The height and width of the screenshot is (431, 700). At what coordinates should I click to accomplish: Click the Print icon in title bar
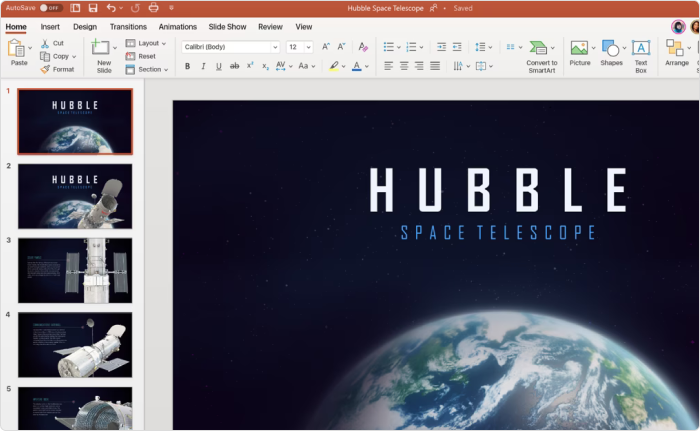point(154,8)
